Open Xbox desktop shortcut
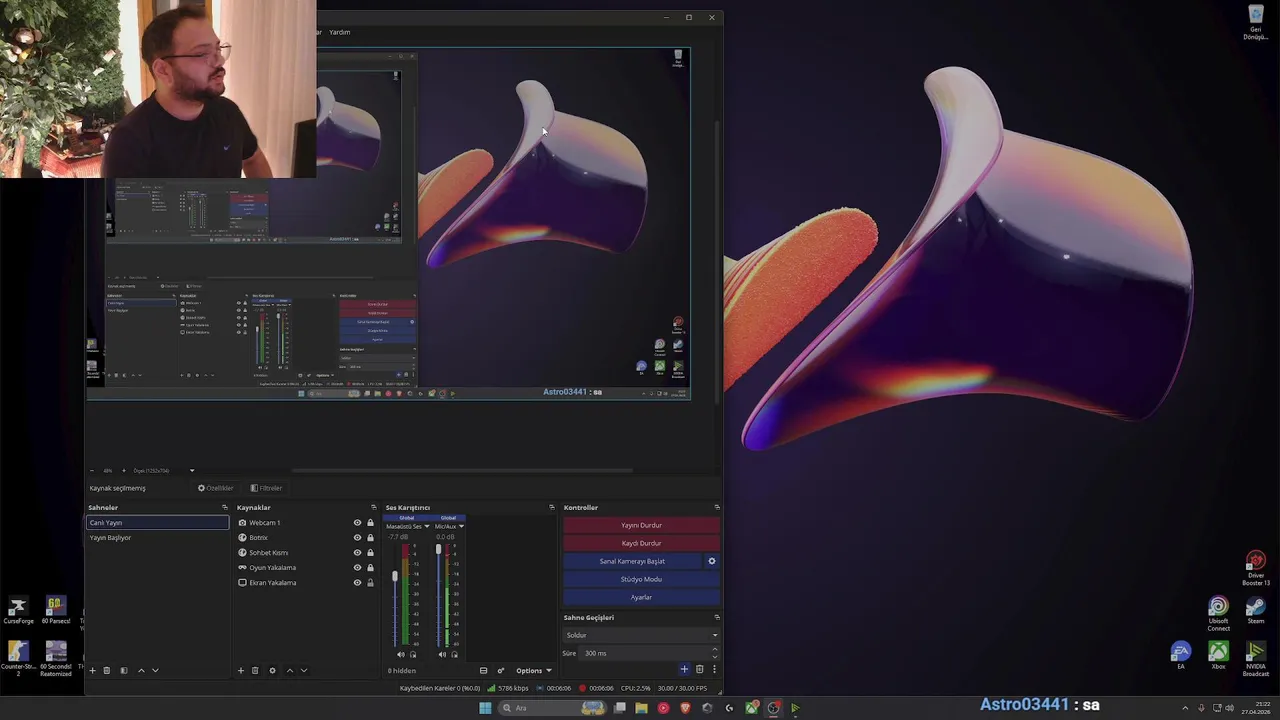The image size is (1280, 720). point(1218,656)
